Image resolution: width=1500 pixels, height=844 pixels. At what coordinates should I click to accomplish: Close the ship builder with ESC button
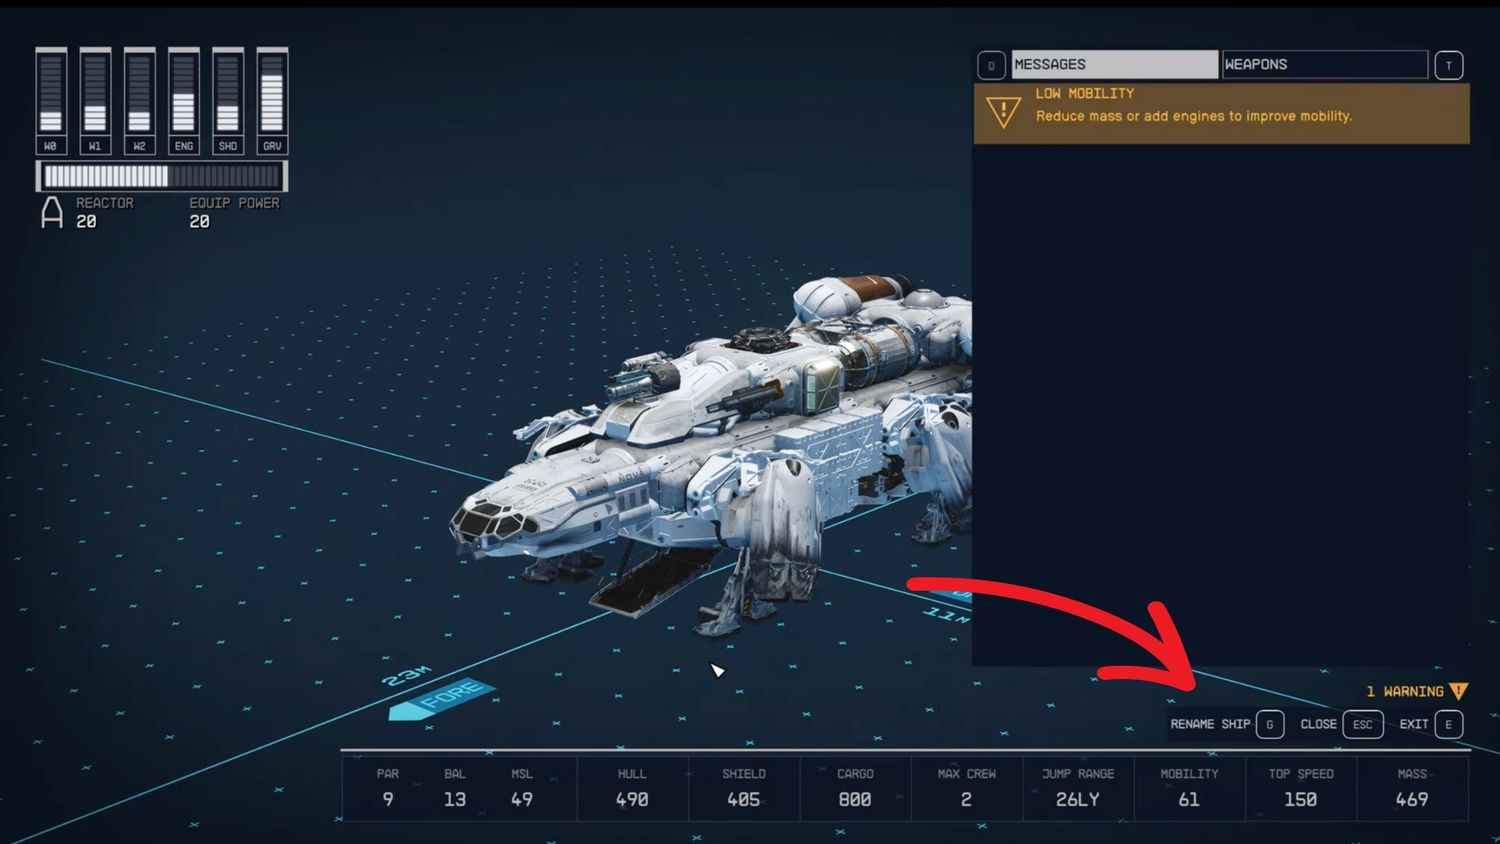(x=1341, y=724)
